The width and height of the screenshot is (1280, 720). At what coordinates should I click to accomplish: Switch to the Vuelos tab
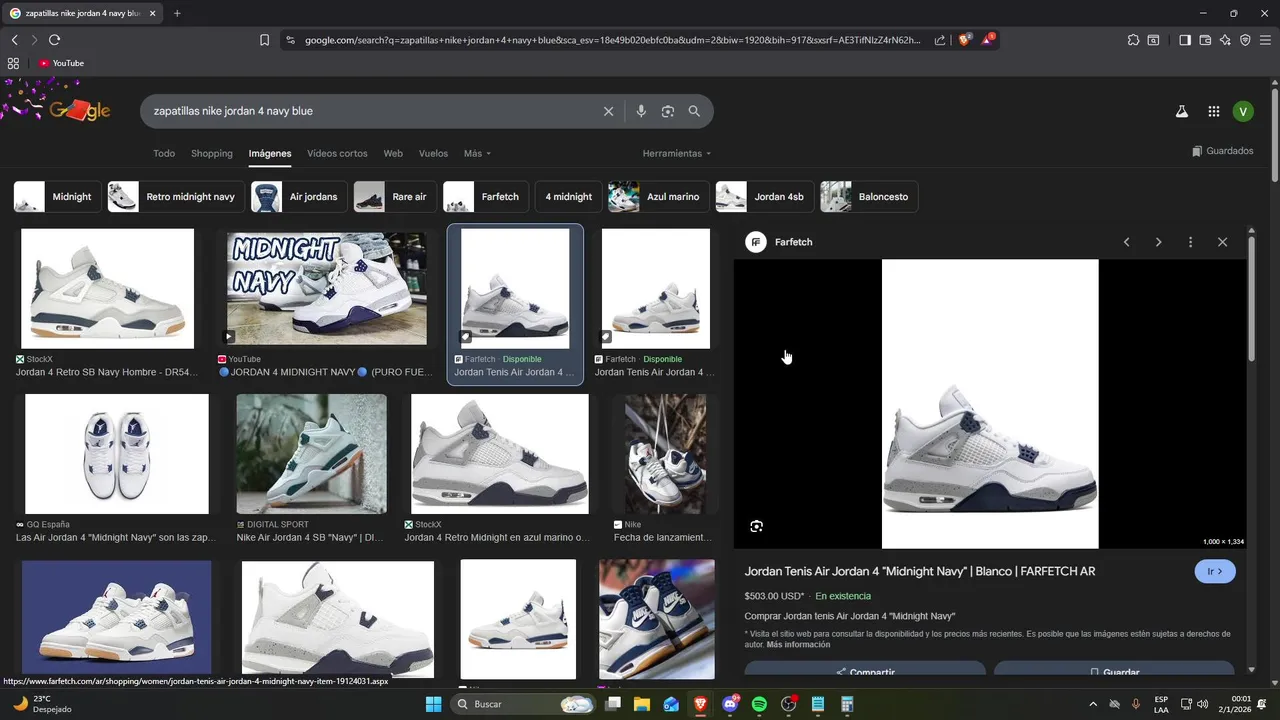point(433,154)
